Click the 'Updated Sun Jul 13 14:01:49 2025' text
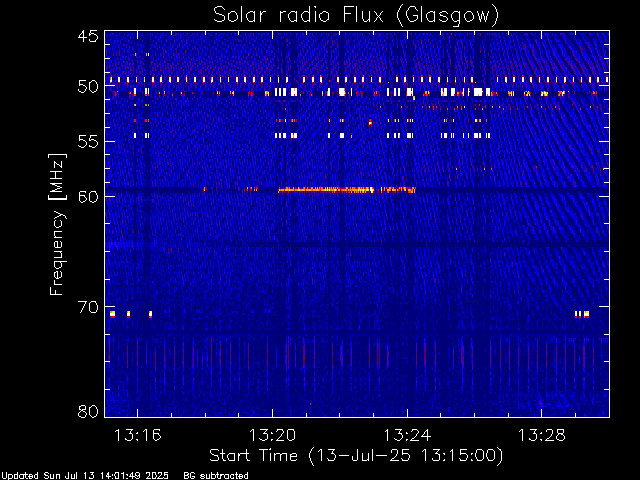 point(85,476)
